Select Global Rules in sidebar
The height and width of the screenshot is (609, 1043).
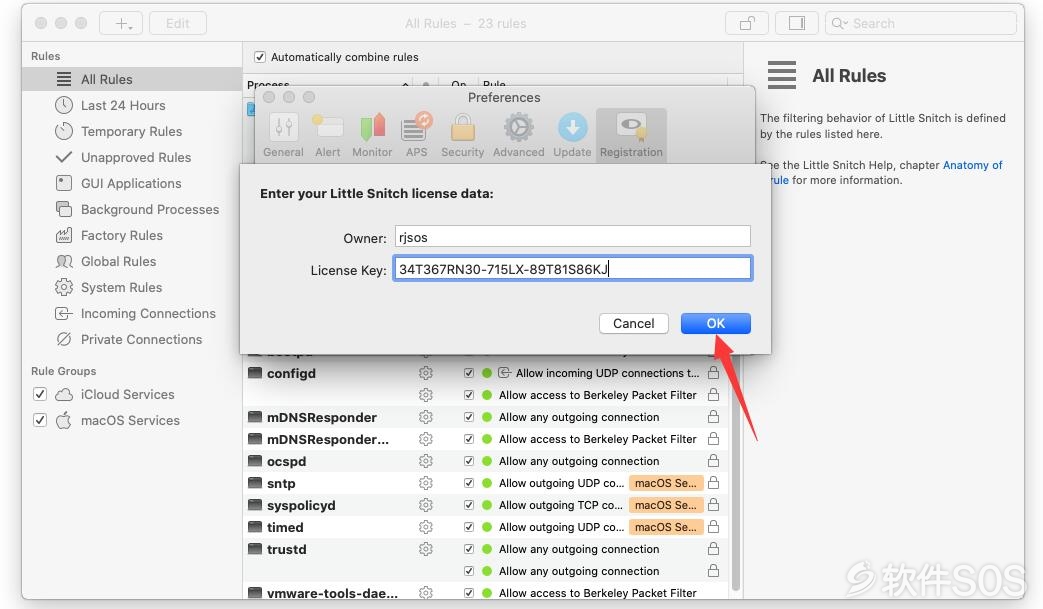[132, 261]
